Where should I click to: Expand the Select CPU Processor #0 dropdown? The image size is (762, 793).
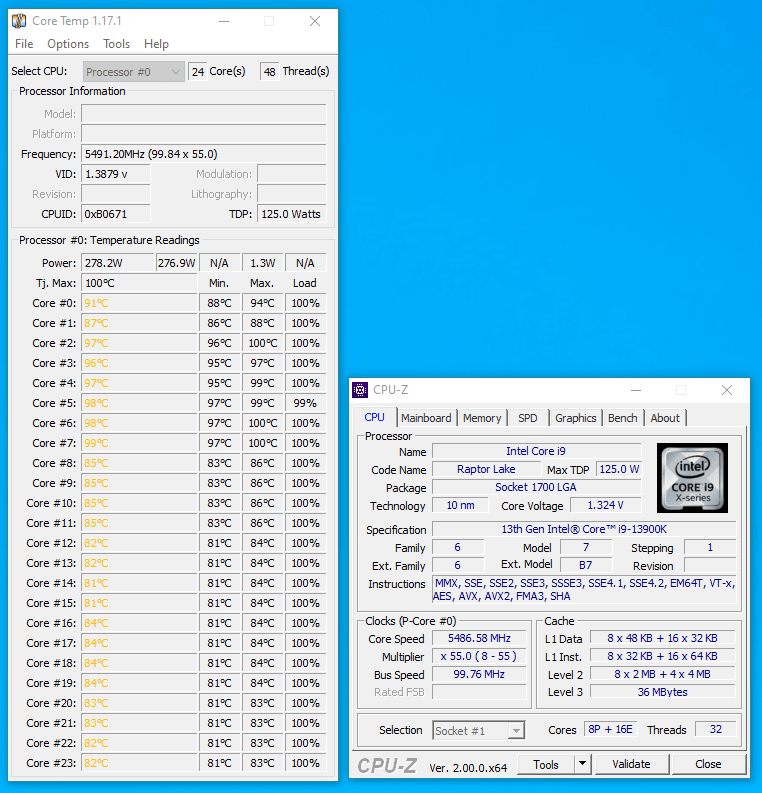click(133, 72)
